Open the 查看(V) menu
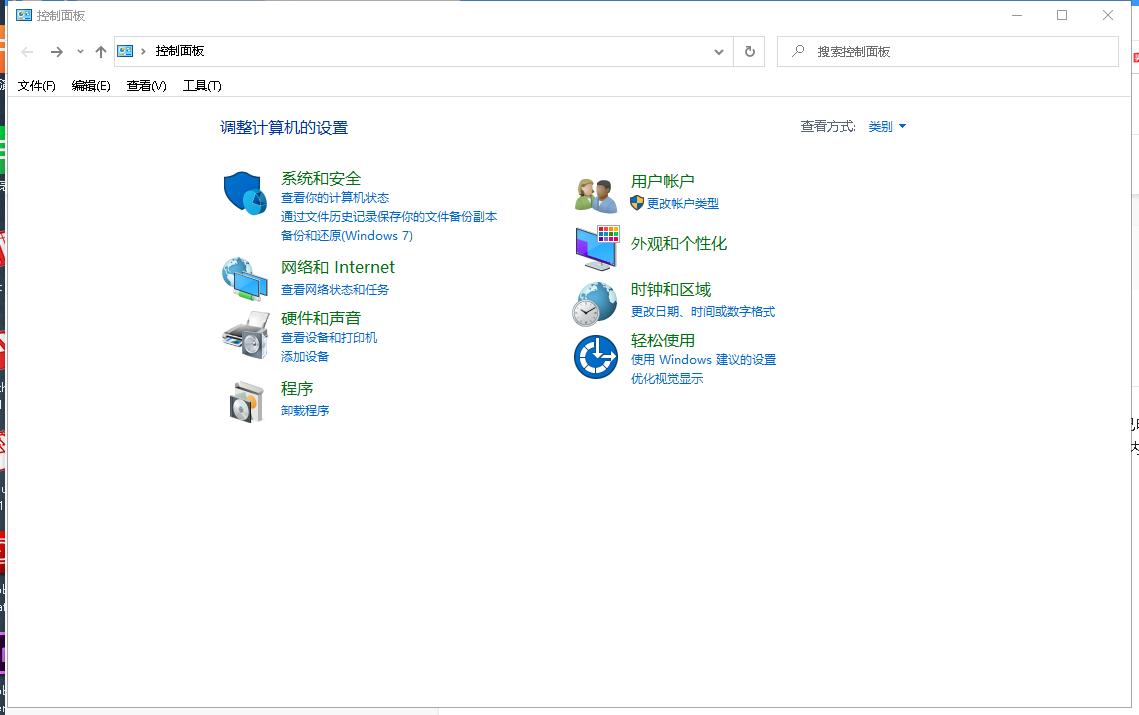Image resolution: width=1139 pixels, height=715 pixels. tap(145, 86)
